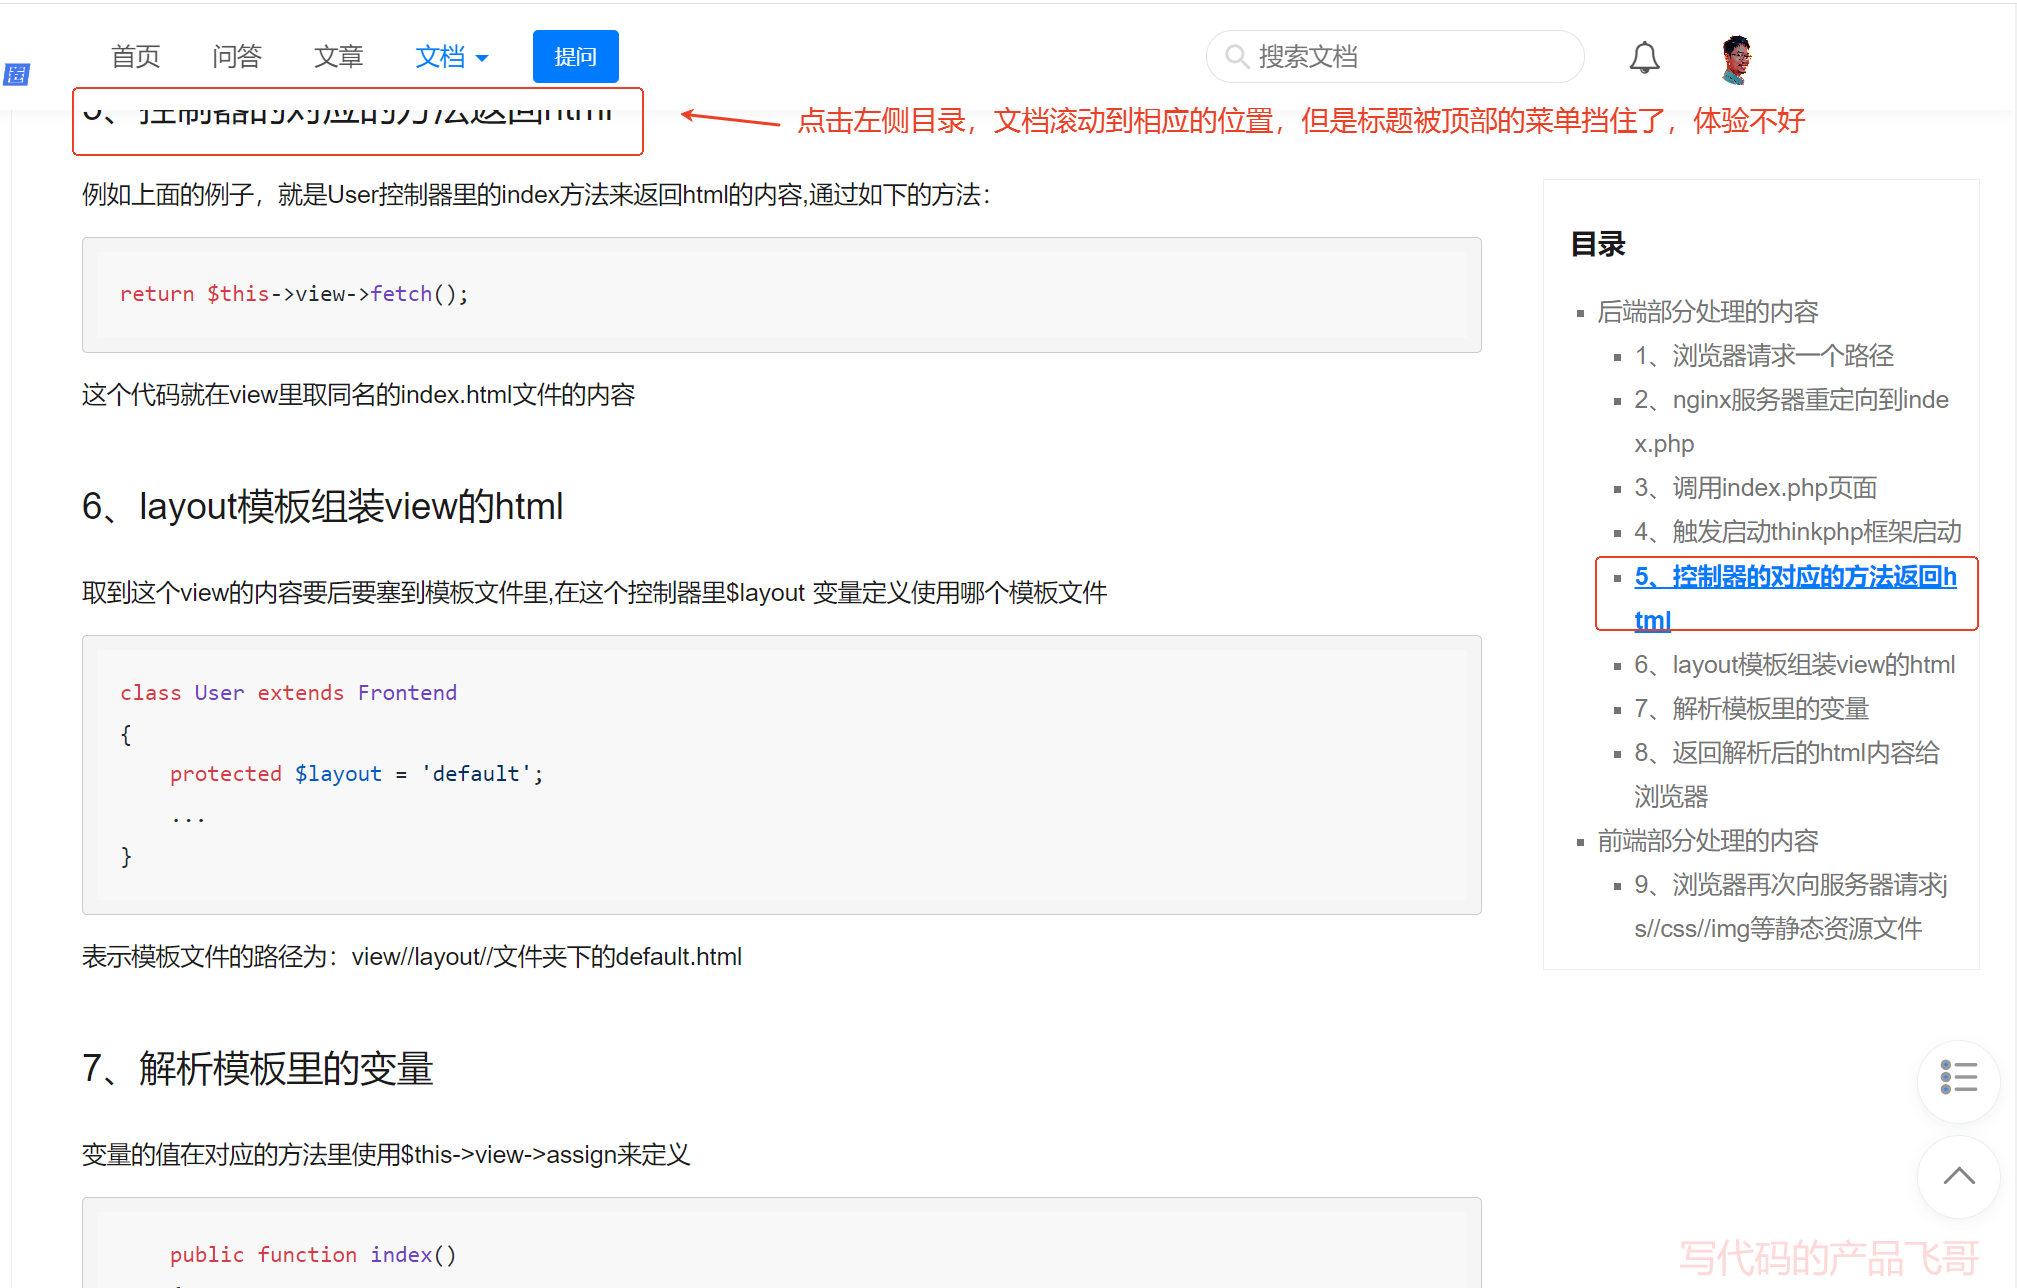The image size is (2017, 1288).
Task: Jump to 前端部分处理的内容 directory section
Action: 1707,841
